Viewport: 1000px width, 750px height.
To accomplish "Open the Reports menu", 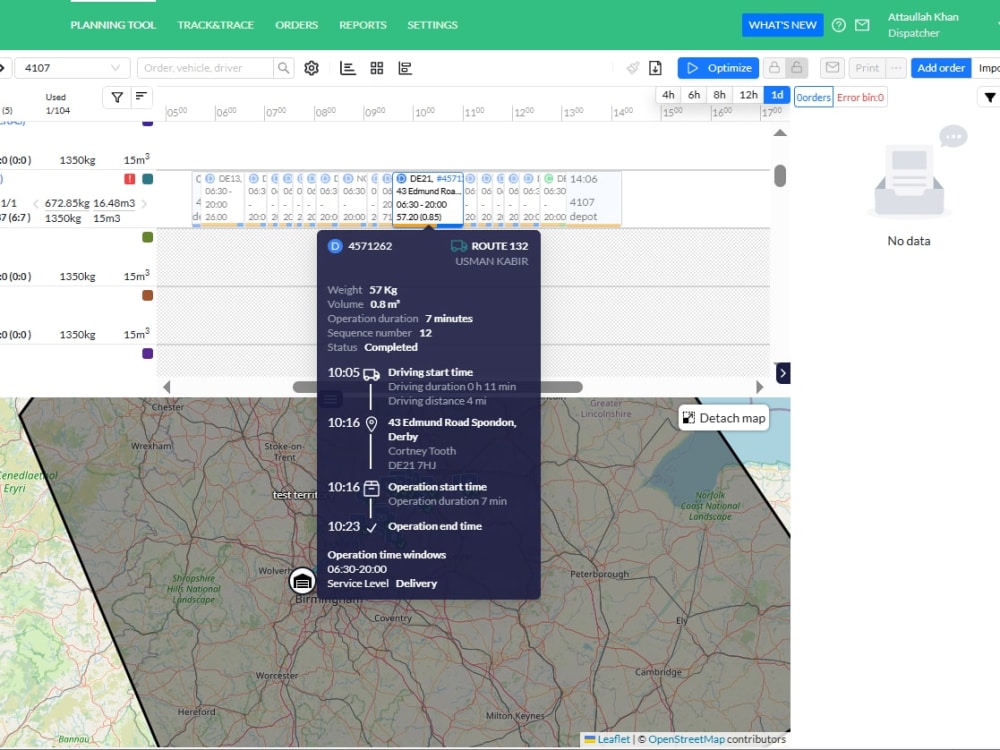I will (363, 25).
